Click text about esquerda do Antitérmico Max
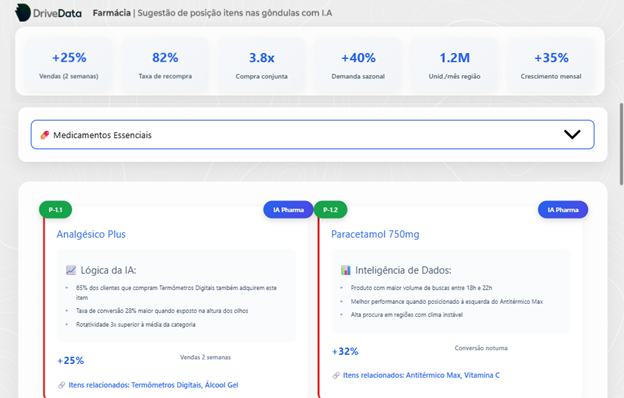The height and width of the screenshot is (398, 624). 447,301
